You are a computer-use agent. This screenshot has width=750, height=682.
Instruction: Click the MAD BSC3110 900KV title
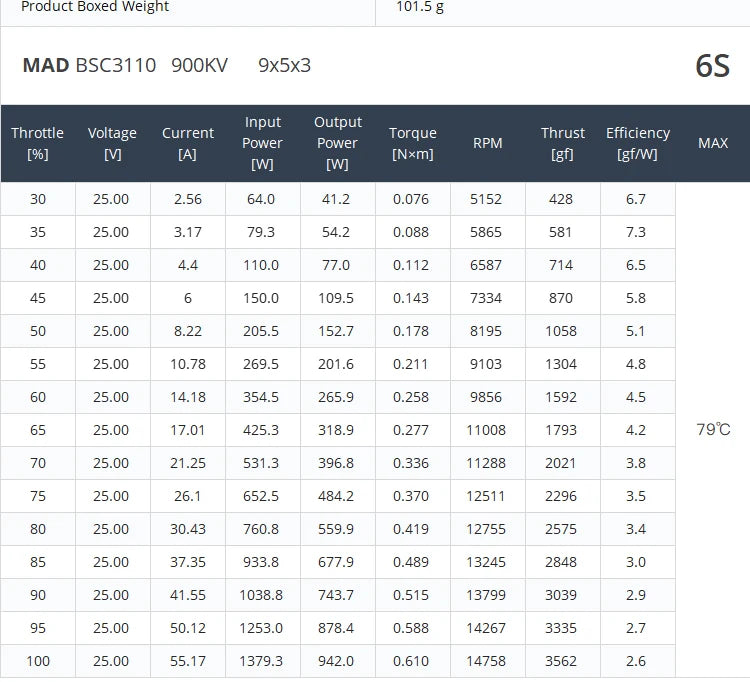125,66
